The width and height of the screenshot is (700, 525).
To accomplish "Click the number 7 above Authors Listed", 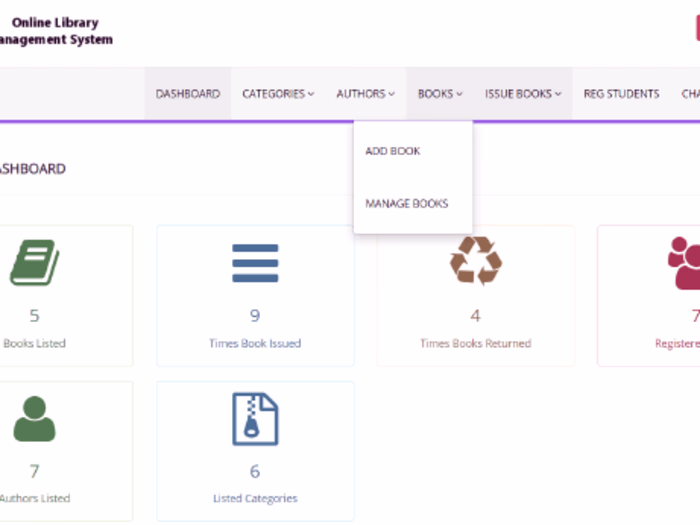I will (x=34, y=471).
